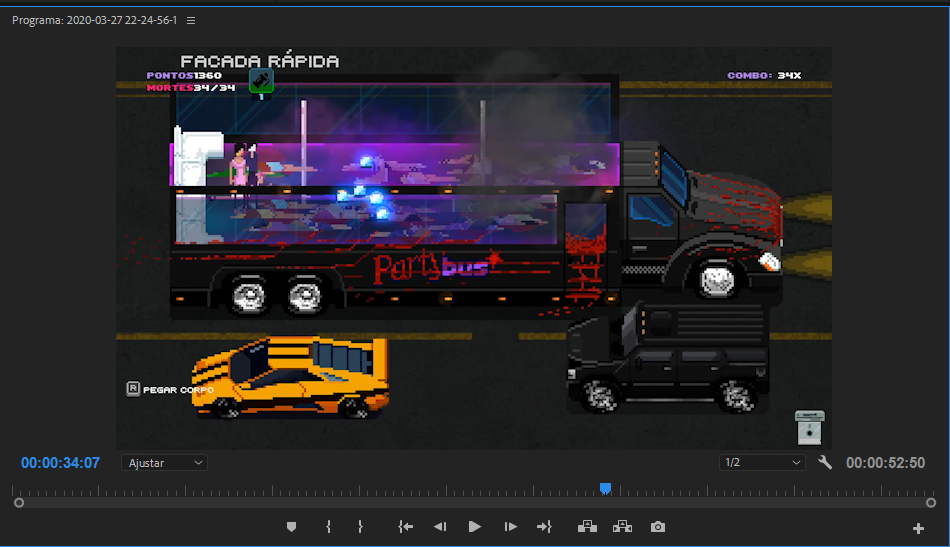Step back one frame
Image resolution: width=950 pixels, height=547 pixels.
440,527
